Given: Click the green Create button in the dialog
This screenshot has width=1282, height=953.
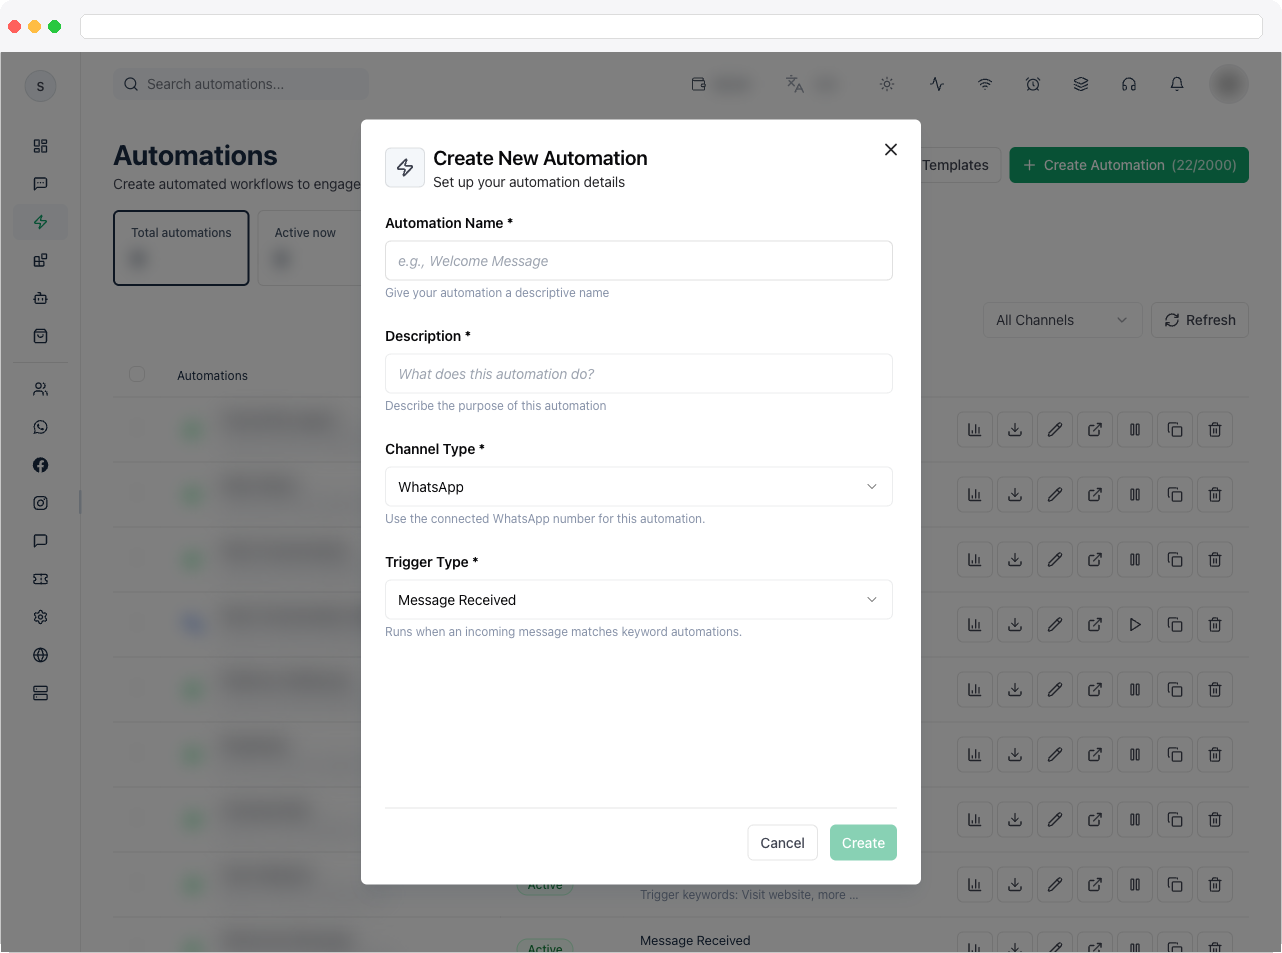Looking at the screenshot, I should pyautogui.click(x=863, y=843).
